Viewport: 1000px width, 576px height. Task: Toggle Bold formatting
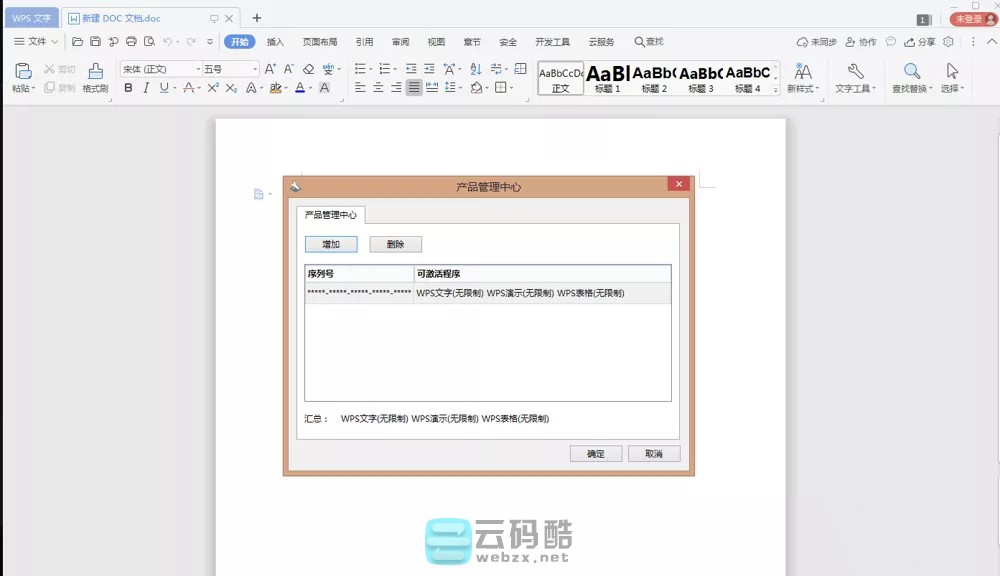[128, 88]
